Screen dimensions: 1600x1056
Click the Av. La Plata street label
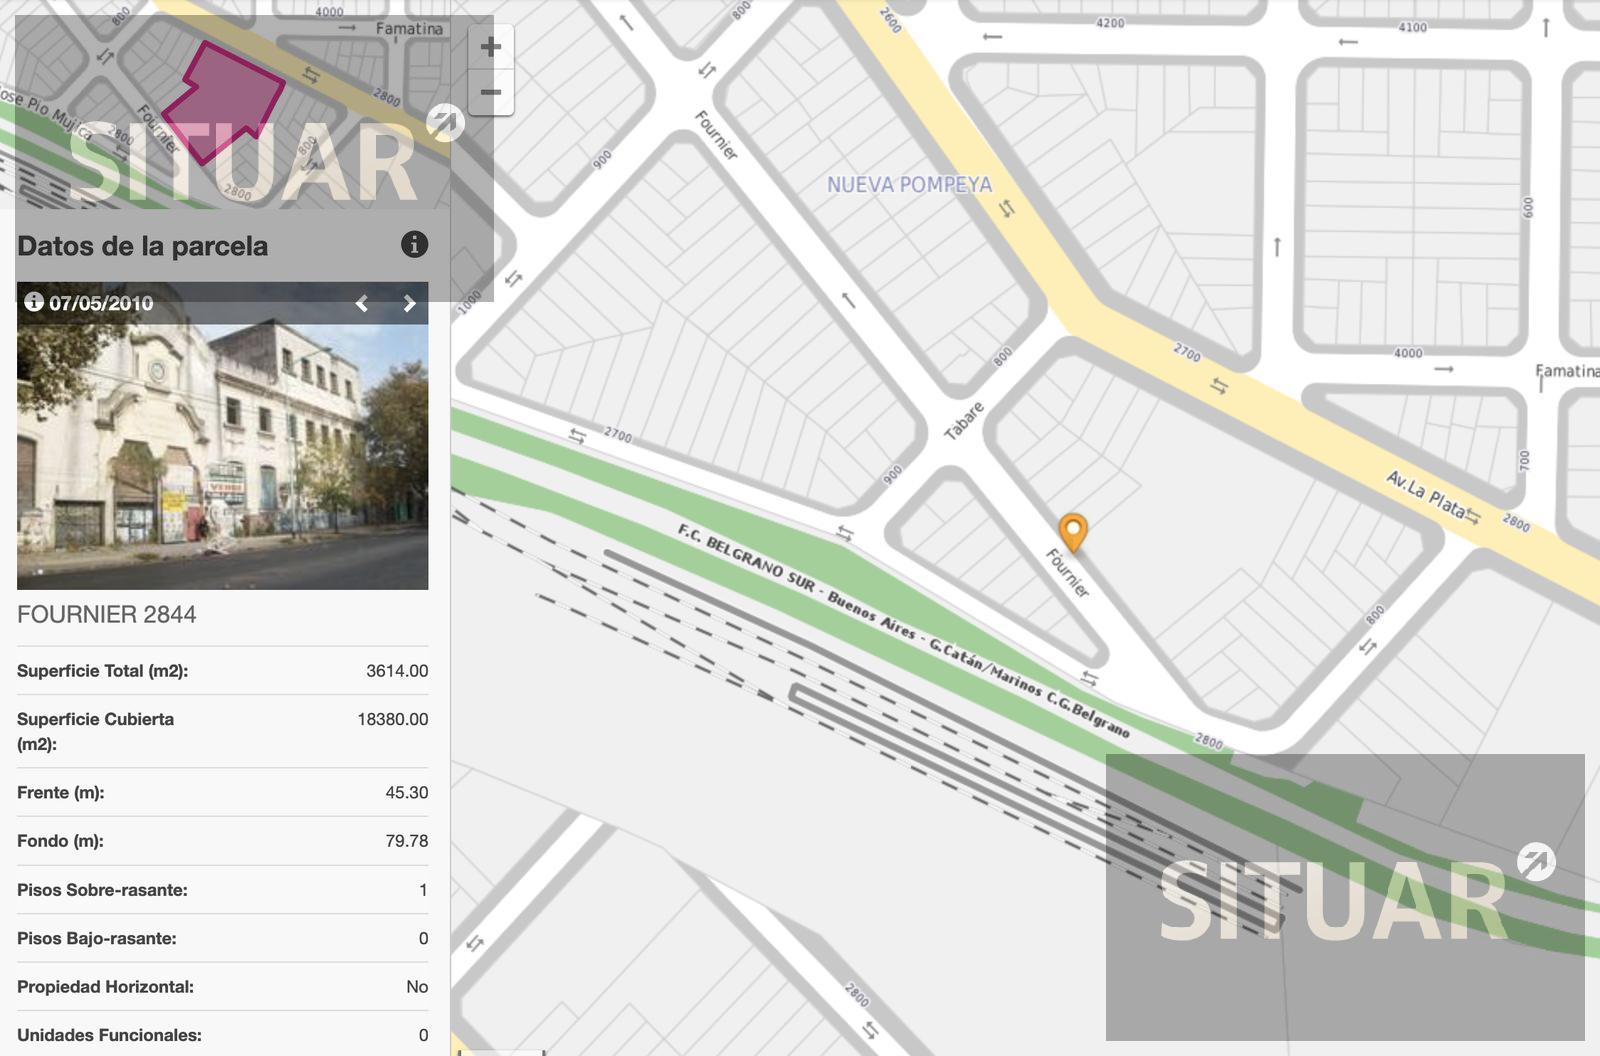point(1426,493)
